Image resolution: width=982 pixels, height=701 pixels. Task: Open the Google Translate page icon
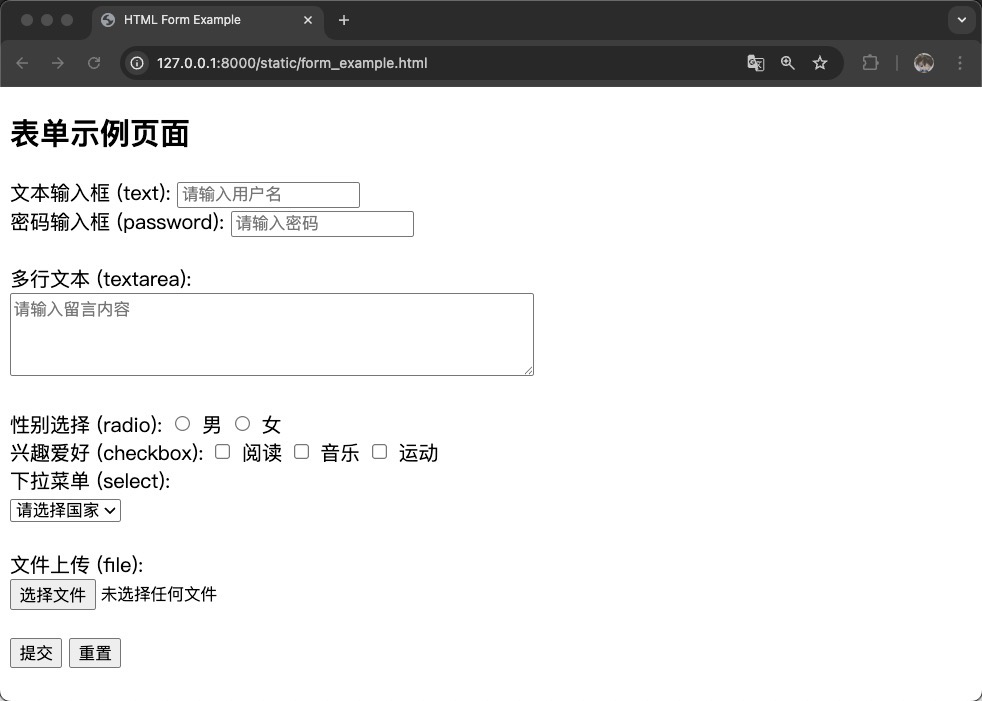(755, 62)
